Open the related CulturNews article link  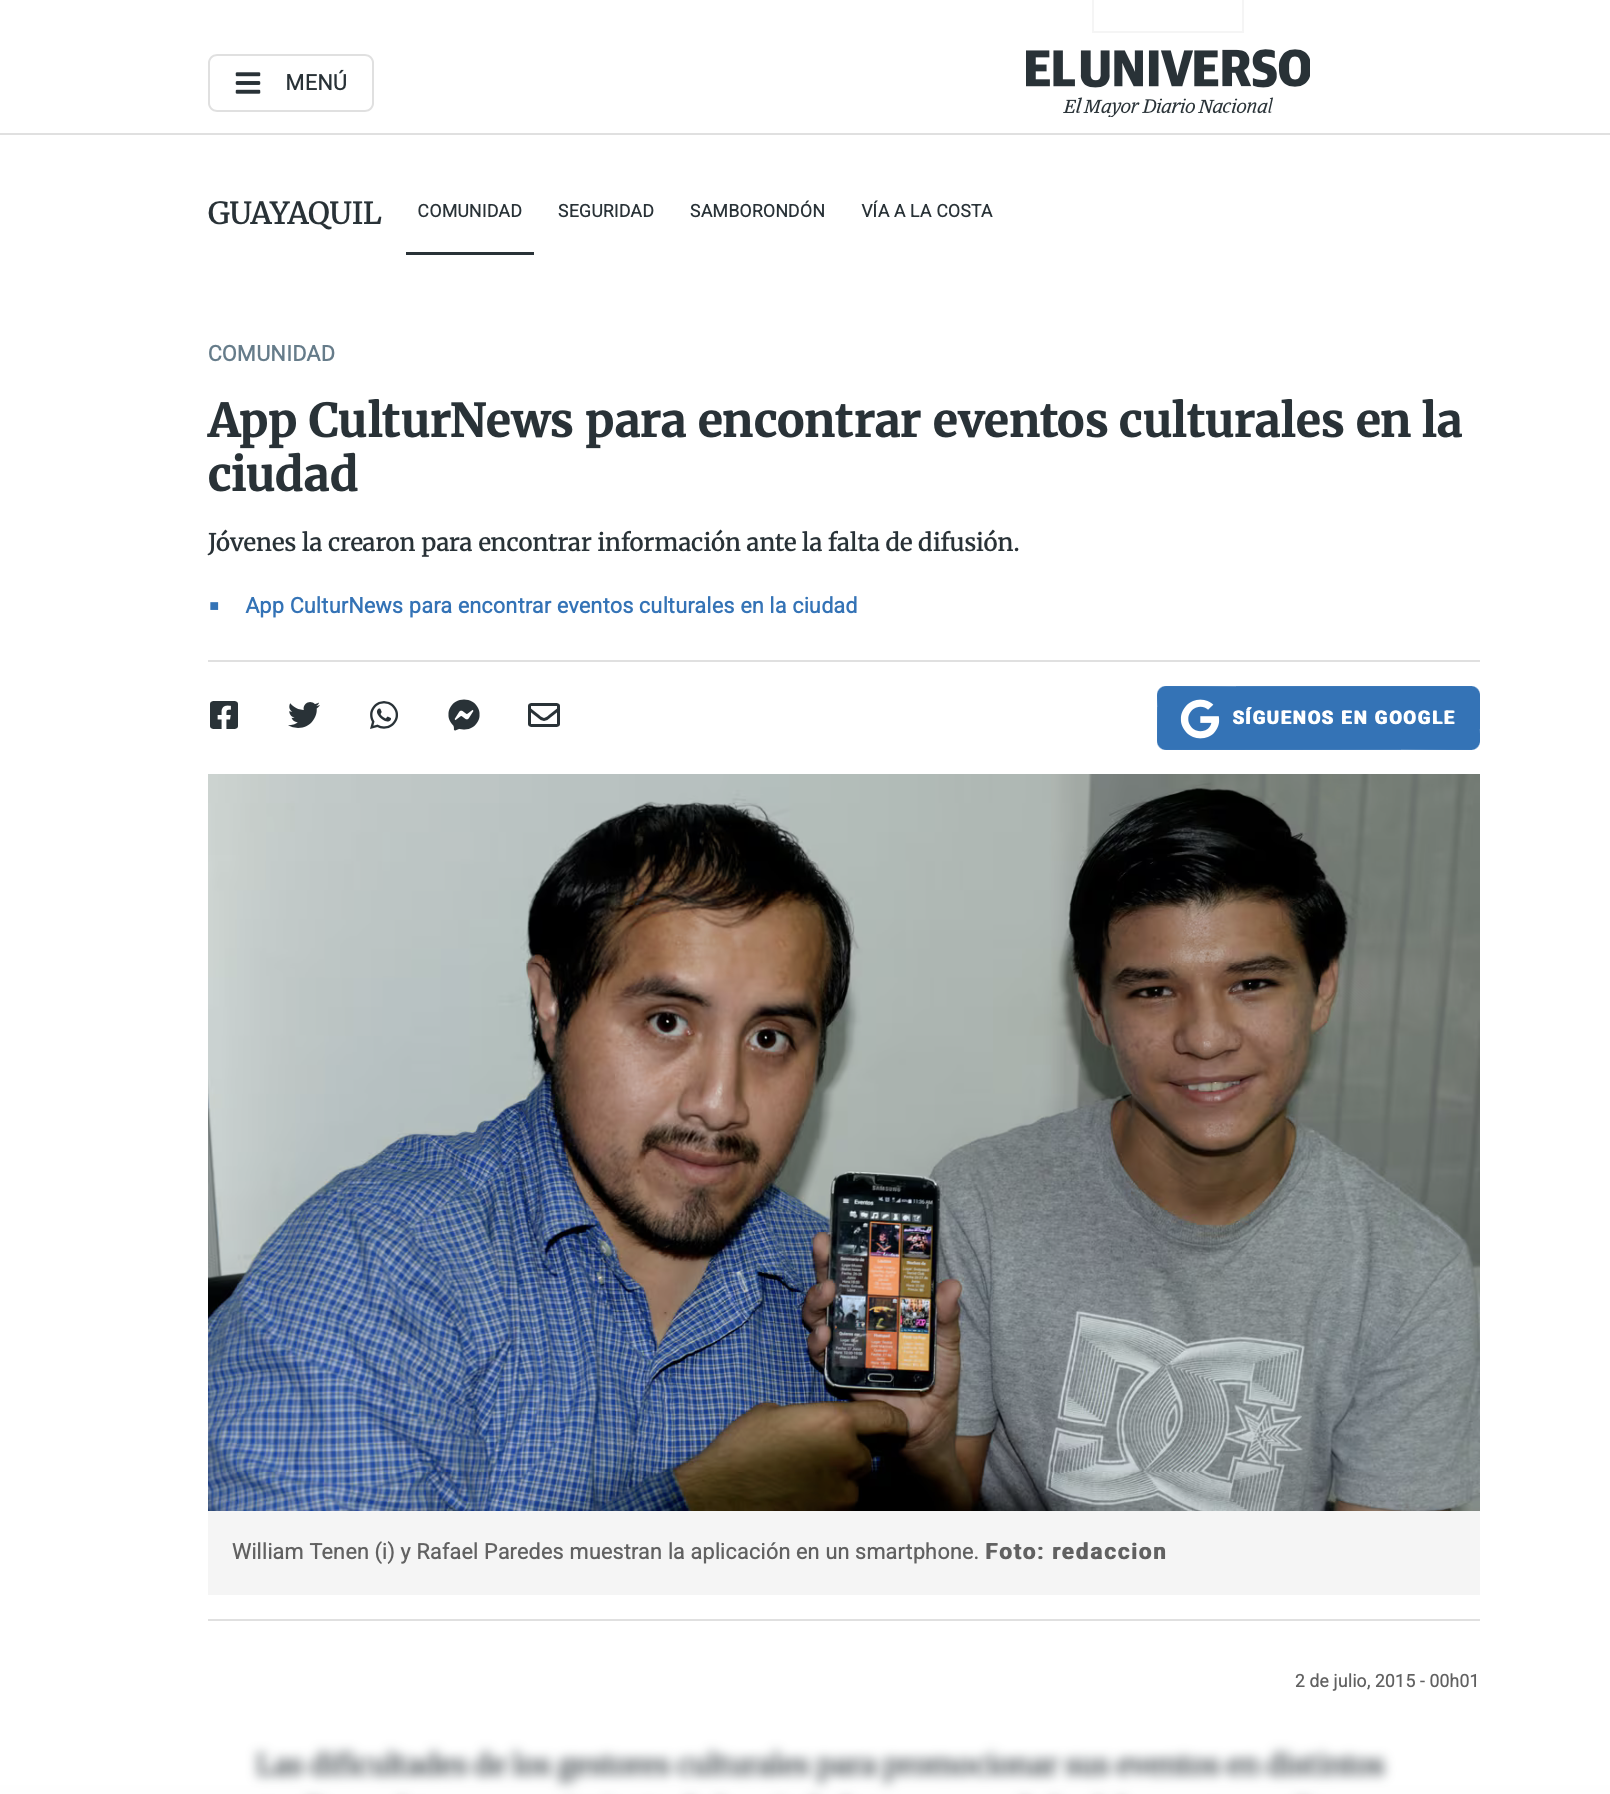pos(551,606)
